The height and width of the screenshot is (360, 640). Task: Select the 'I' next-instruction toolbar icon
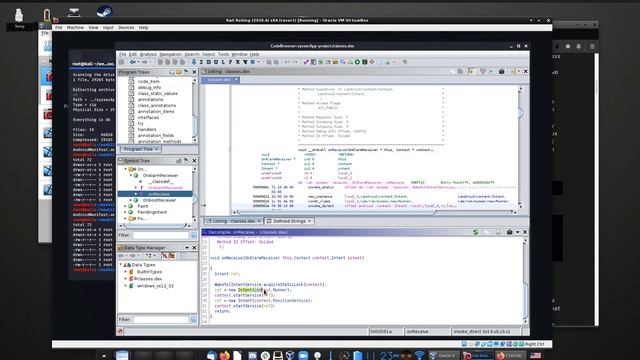(x=201, y=62)
